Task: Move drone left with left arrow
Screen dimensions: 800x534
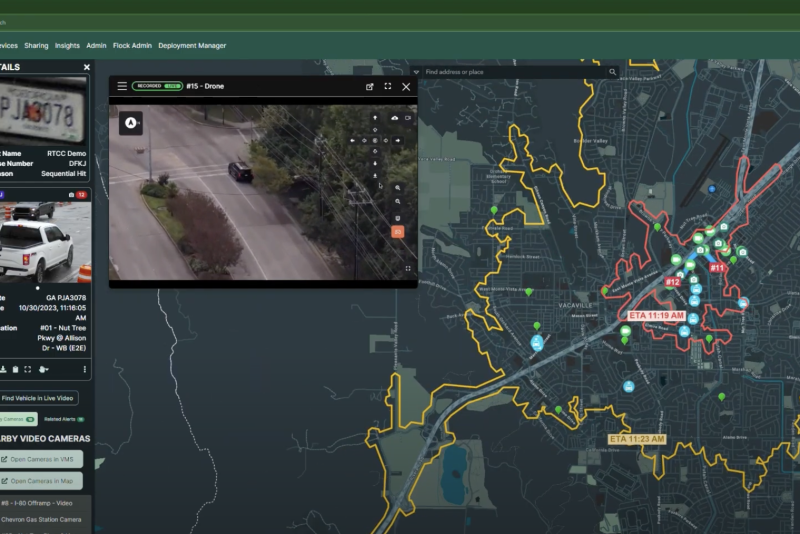Action: point(353,140)
